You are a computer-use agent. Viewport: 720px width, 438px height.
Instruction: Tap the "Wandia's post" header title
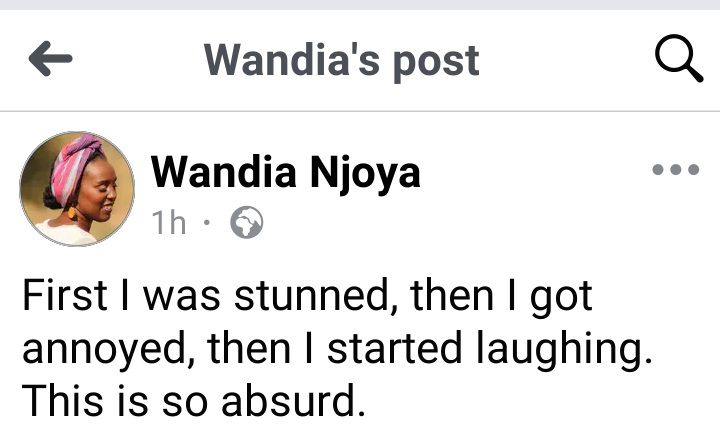click(x=342, y=61)
